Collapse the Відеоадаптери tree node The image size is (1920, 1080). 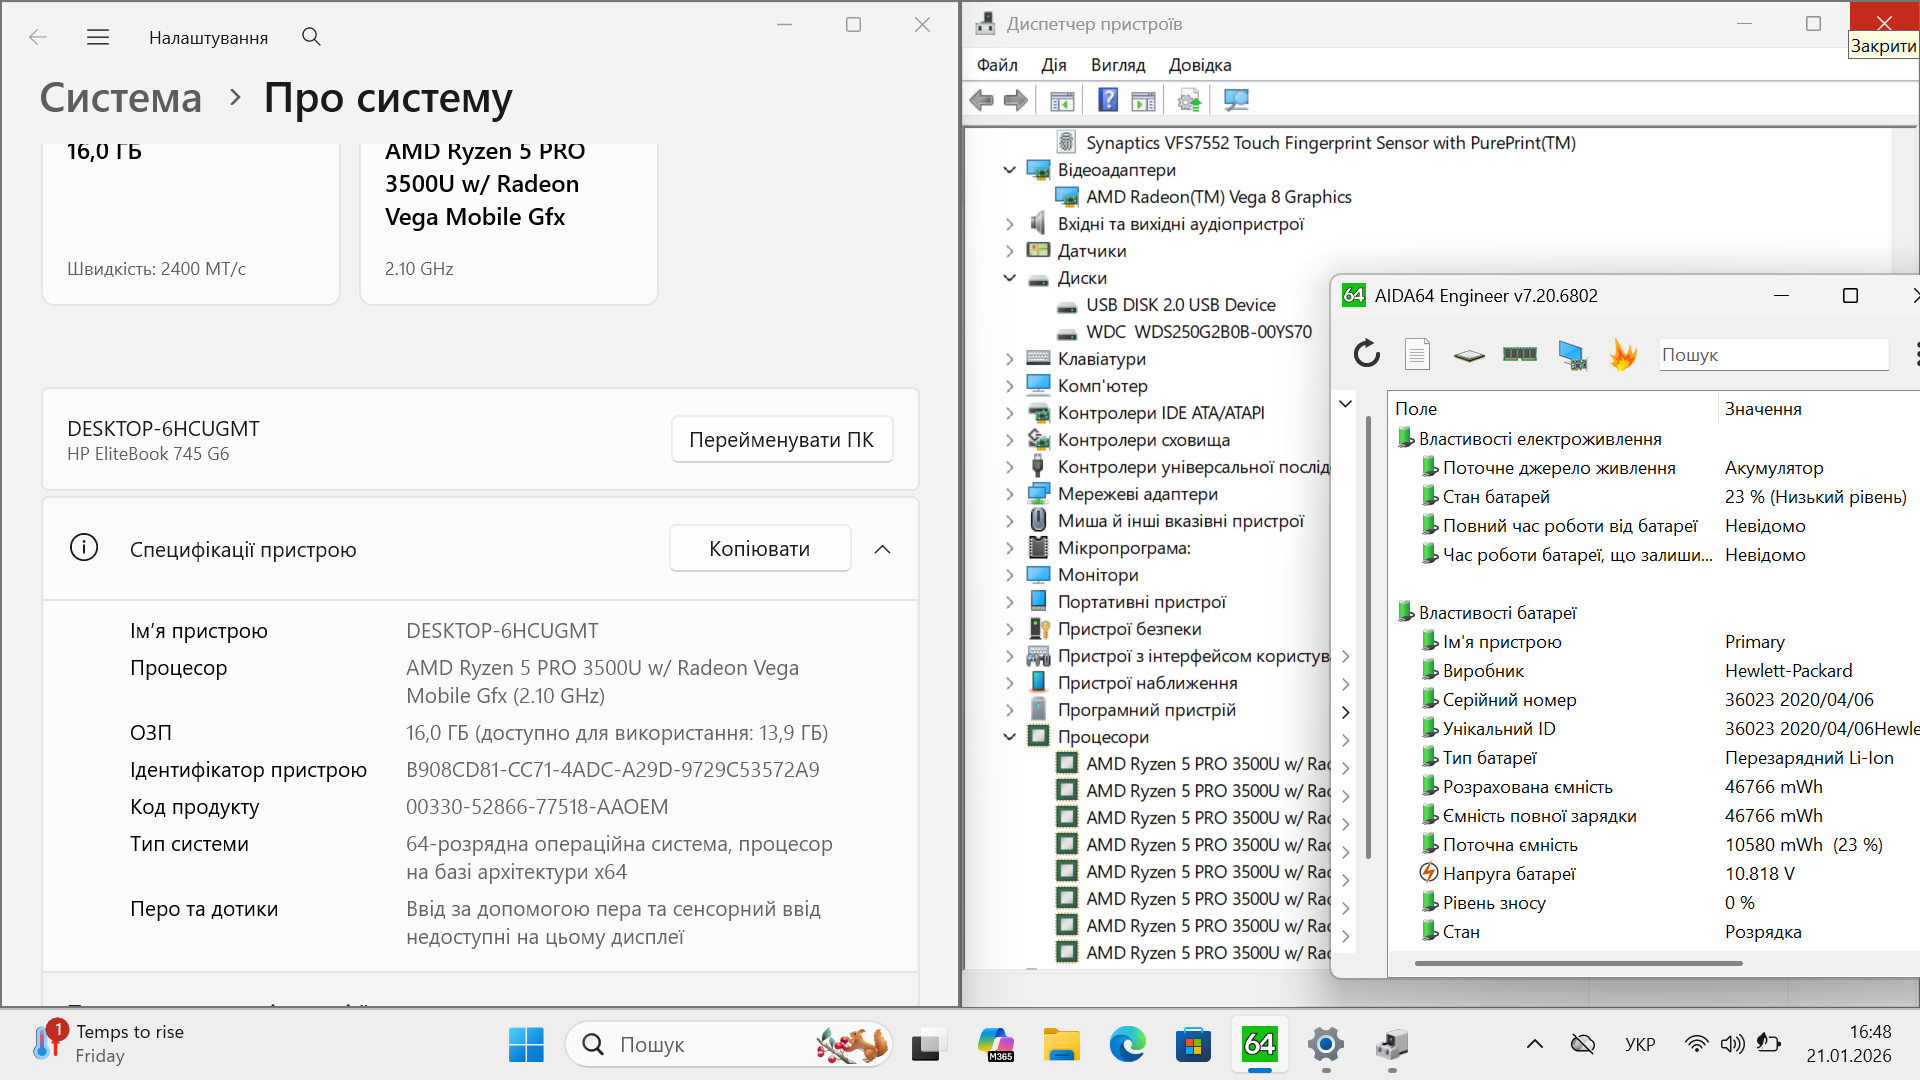(x=1009, y=170)
